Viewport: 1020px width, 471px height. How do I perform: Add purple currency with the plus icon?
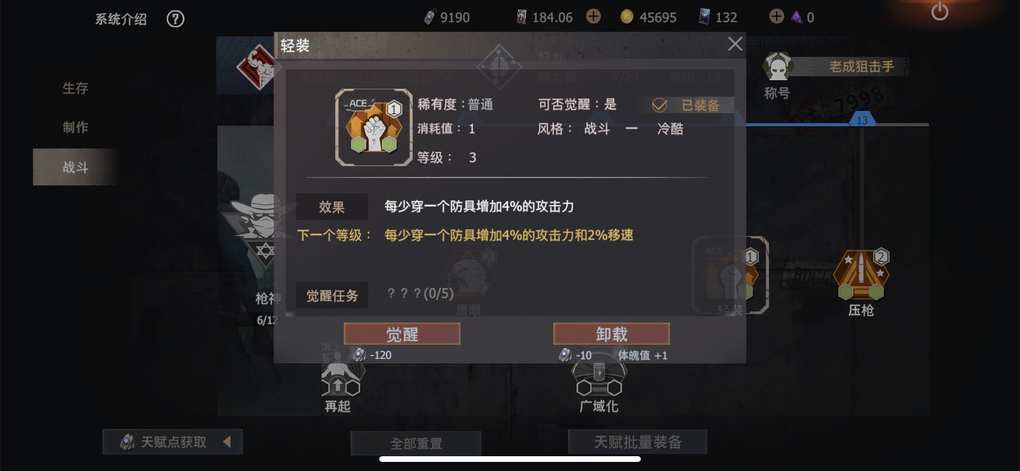776,17
